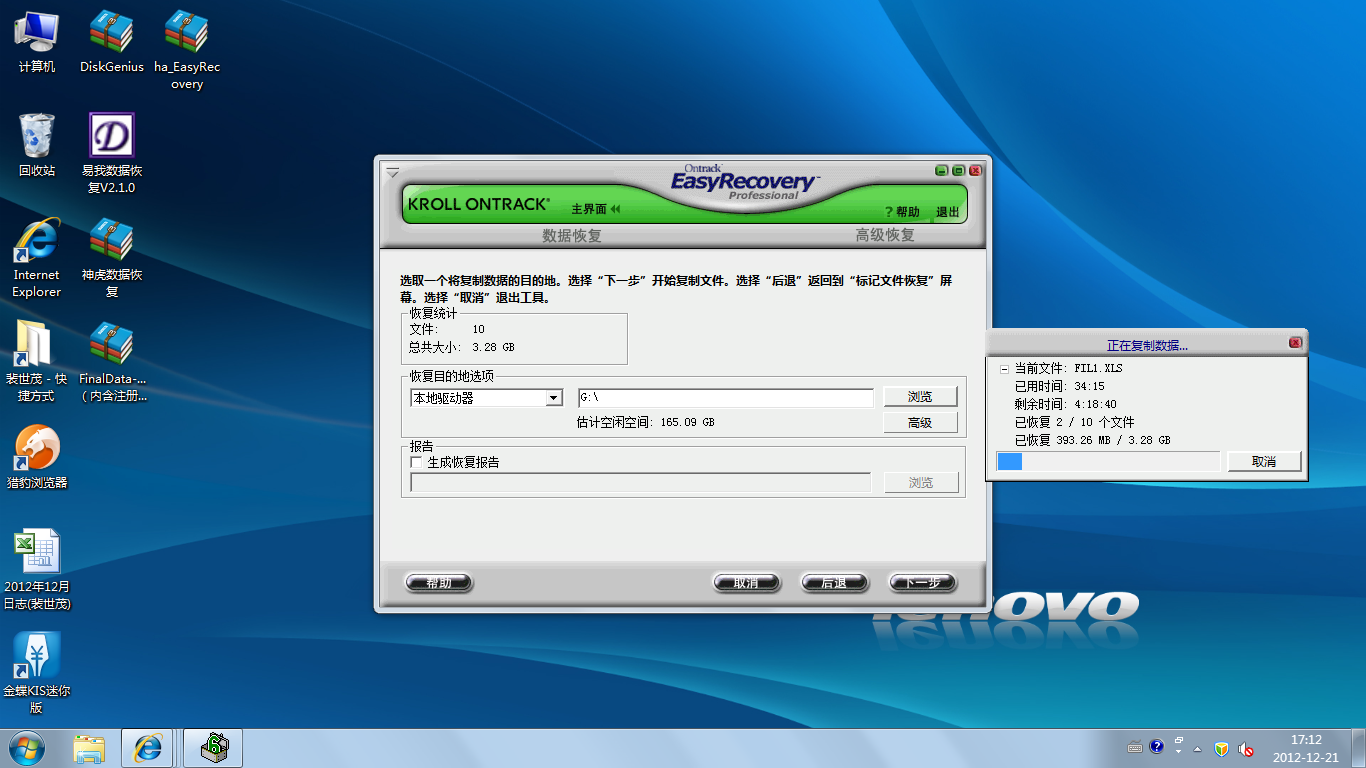This screenshot has width=1366, height=768.
Task: Open Windows Explorer from the taskbar
Action: [x=89, y=748]
